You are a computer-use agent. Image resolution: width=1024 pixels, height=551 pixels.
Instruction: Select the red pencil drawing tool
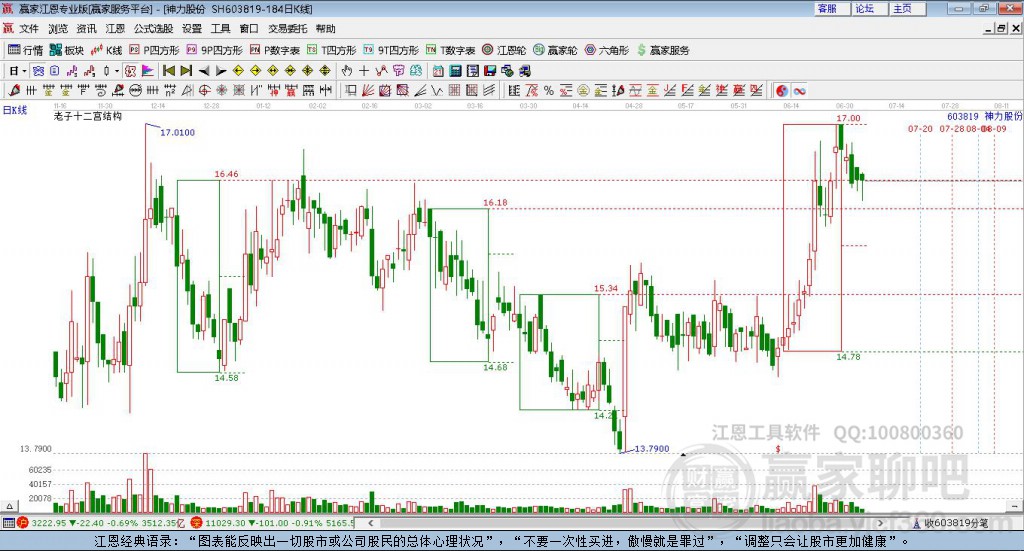[x=14, y=90]
